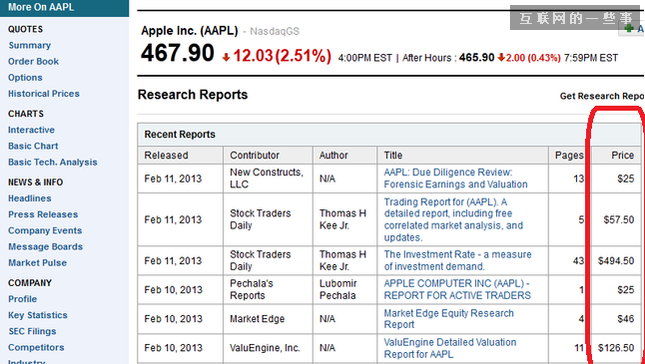The height and width of the screenshot is (364, 645).
Task: Open the Message Boards link
Action: click(45, 246)
